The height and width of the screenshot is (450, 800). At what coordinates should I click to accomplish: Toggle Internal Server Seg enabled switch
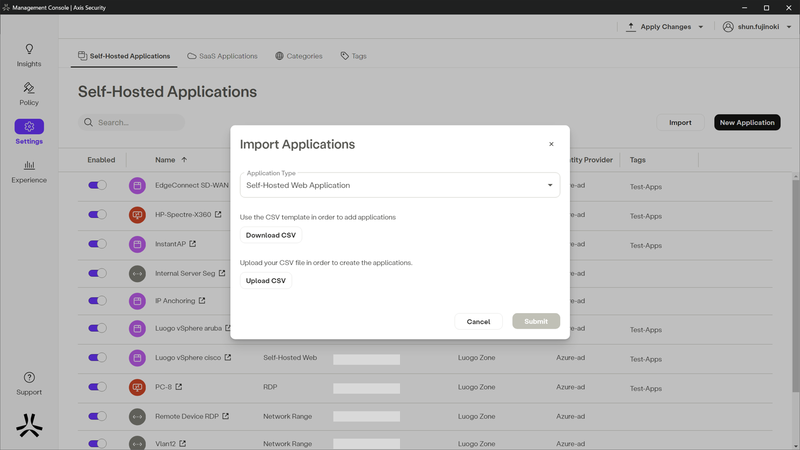[x=97, y=273]
